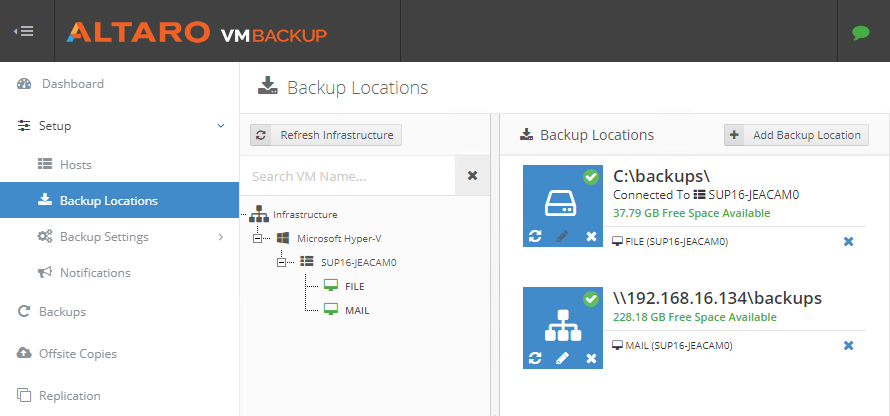
Task: Click Add Backup Location button
Action: (x=796, y=135)
